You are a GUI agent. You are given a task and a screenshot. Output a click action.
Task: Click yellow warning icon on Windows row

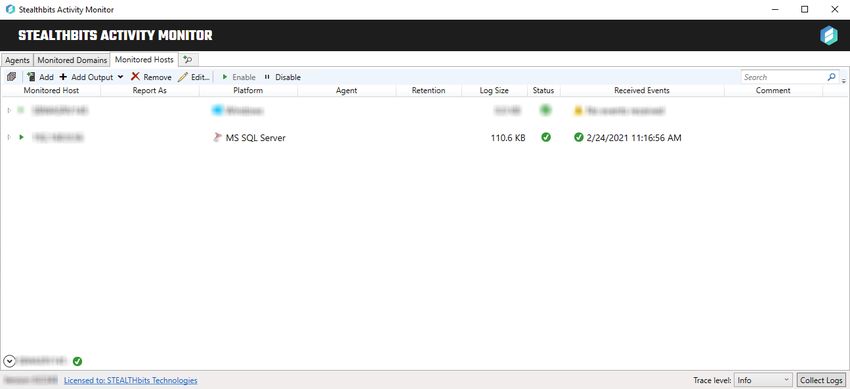(x=578, y=111)
